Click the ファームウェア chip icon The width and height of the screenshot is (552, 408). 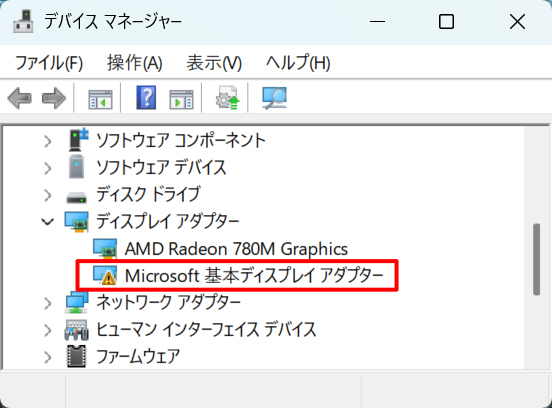tap(76, 357)
